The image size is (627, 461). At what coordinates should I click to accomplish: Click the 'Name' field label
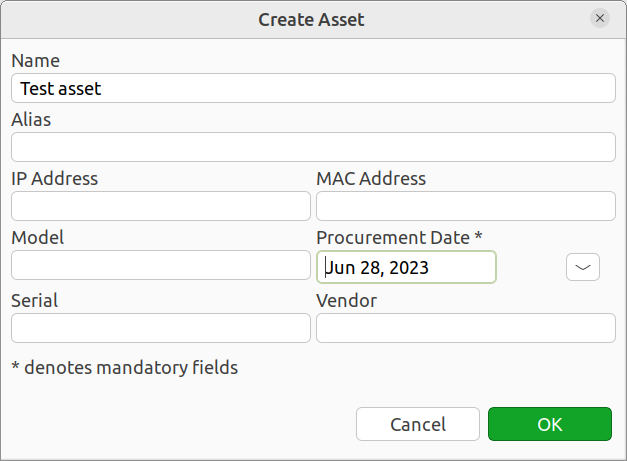[36, 61]
